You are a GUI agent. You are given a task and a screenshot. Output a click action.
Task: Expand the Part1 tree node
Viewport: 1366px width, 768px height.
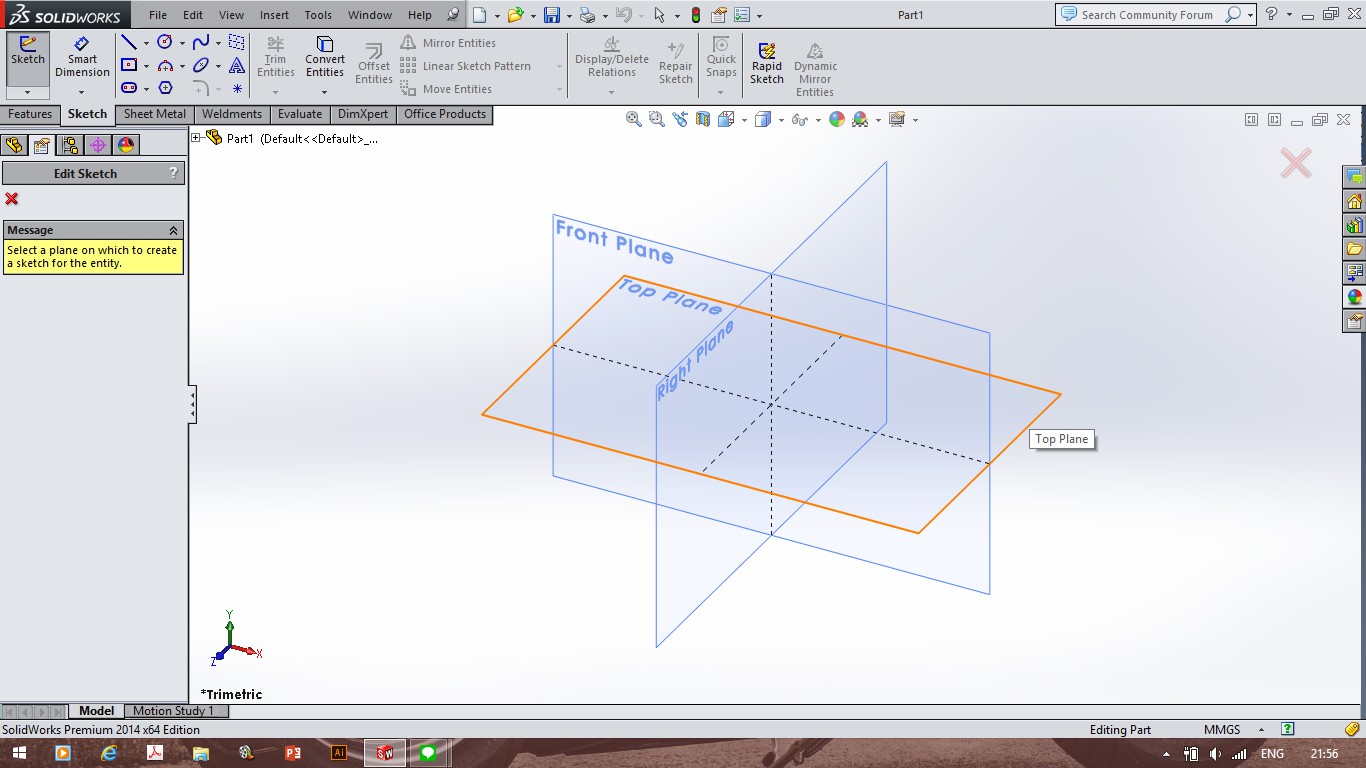196,138
